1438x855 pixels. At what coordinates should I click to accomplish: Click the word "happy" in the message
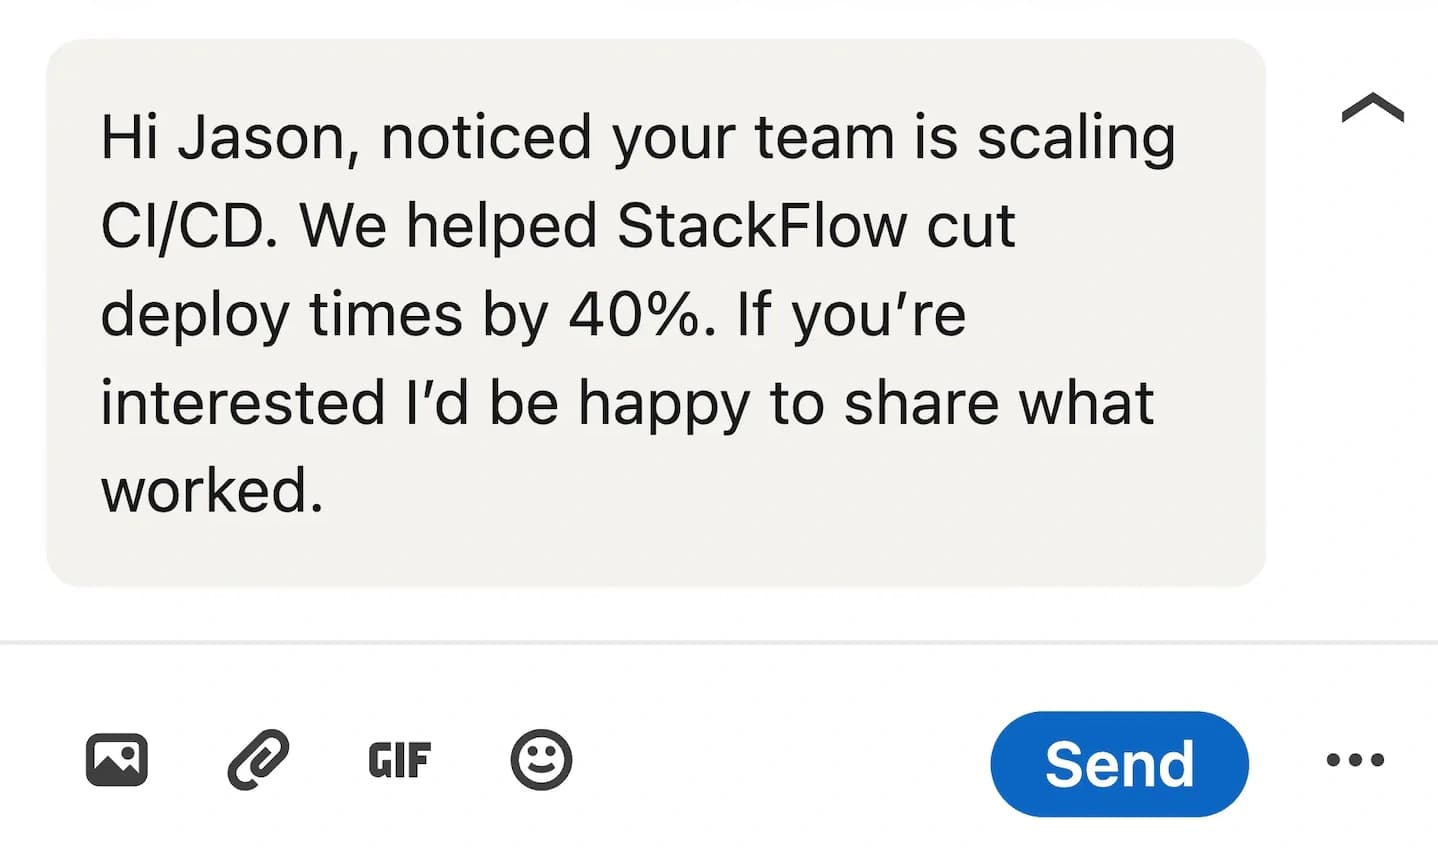pyautogui.click(x=664, y=403)
